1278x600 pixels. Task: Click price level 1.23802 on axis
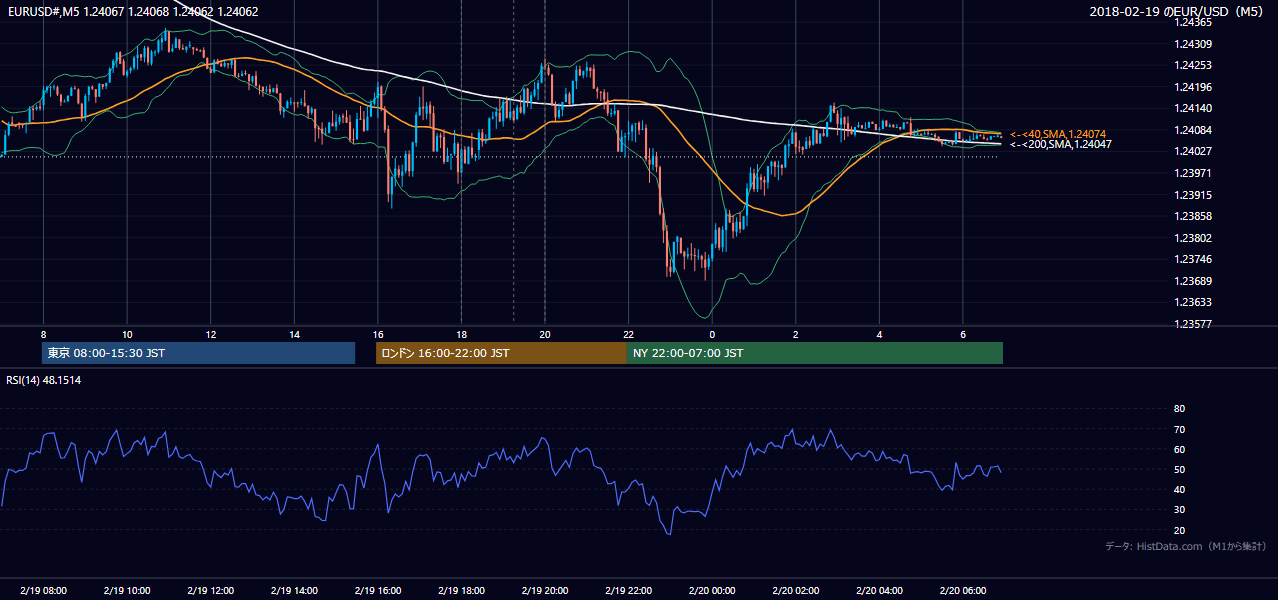(1192, 238)
